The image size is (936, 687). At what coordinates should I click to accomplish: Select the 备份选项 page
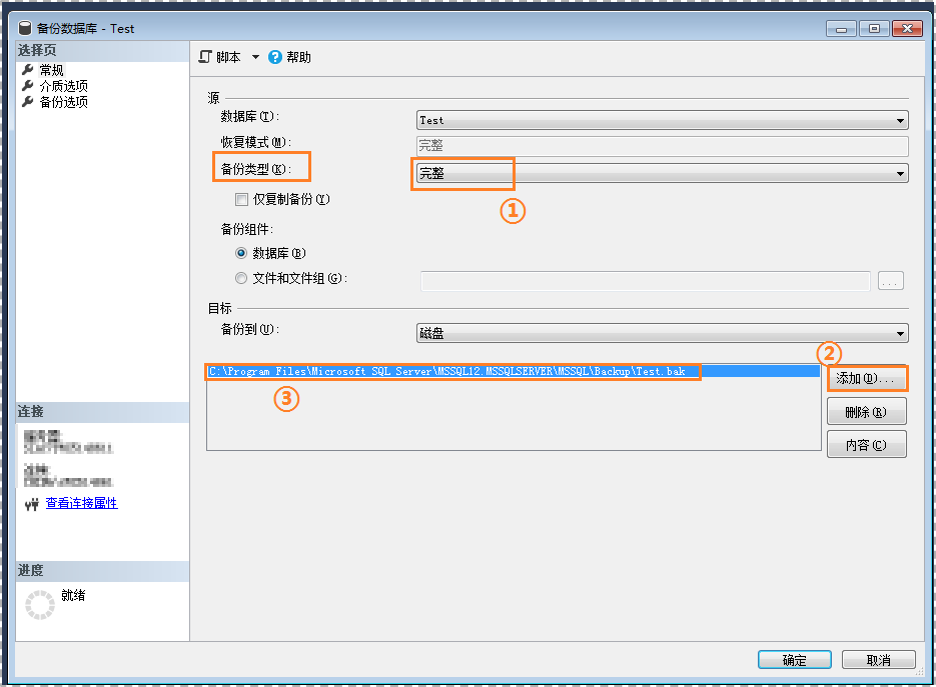coord(63,102)
